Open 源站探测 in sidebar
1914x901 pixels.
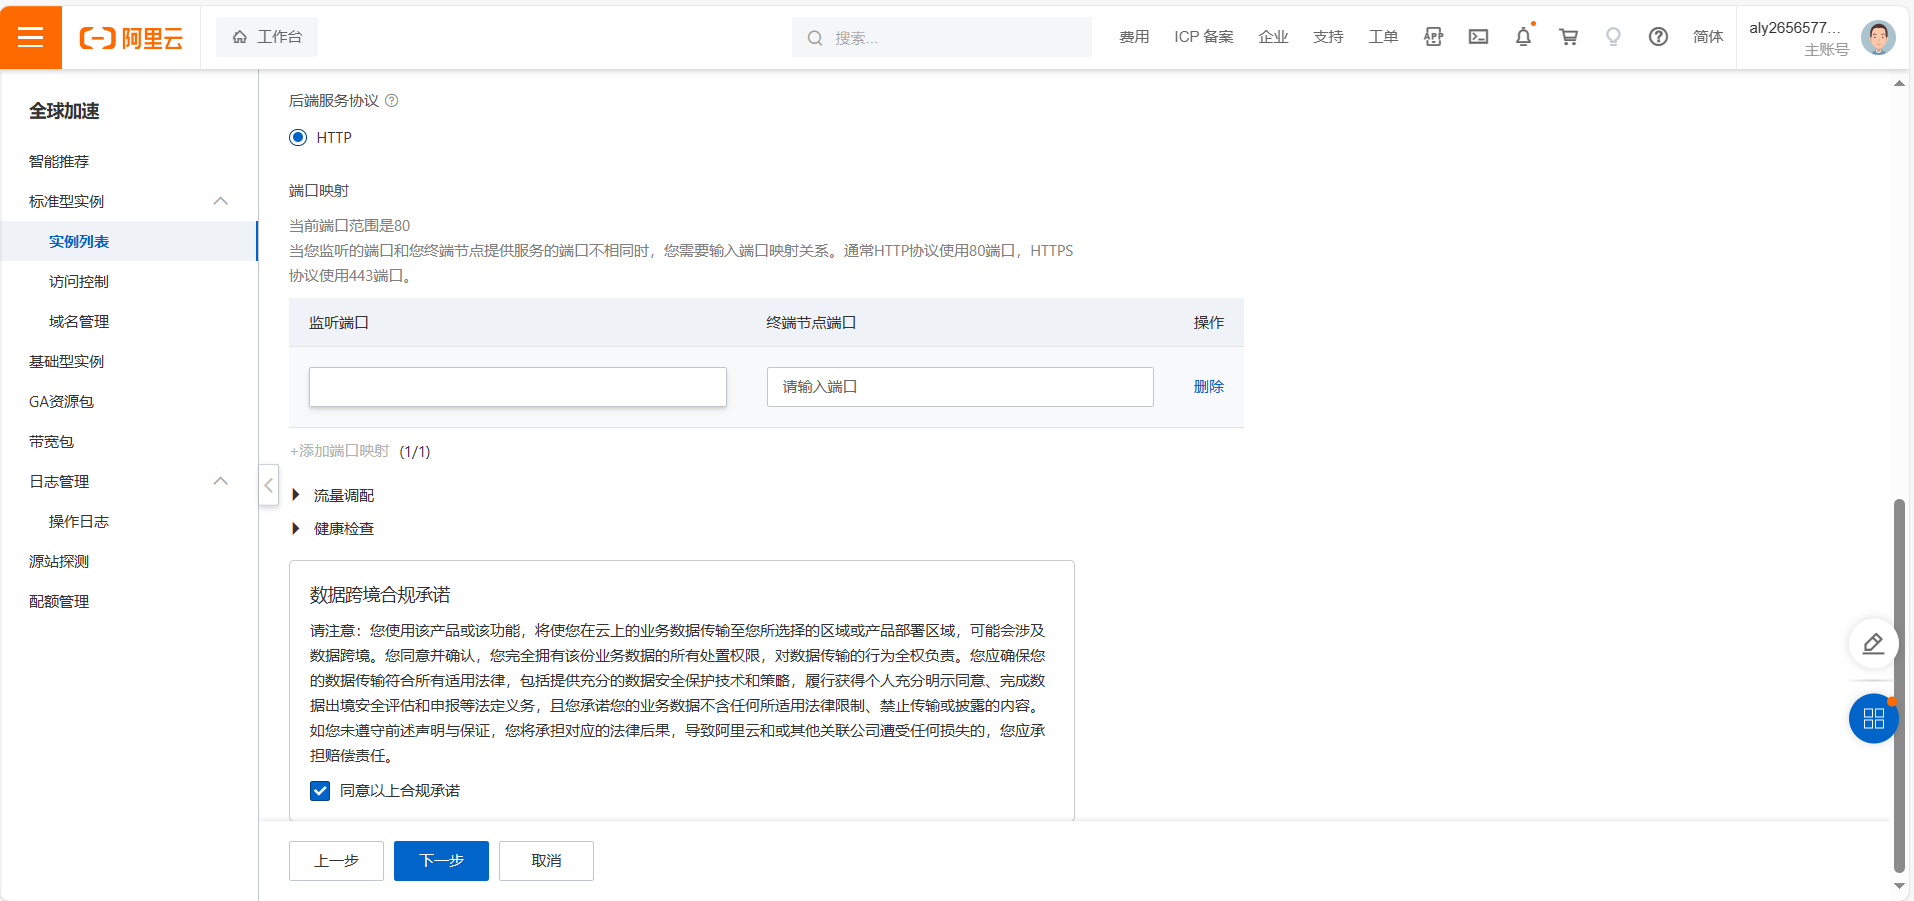pos(59,561)
